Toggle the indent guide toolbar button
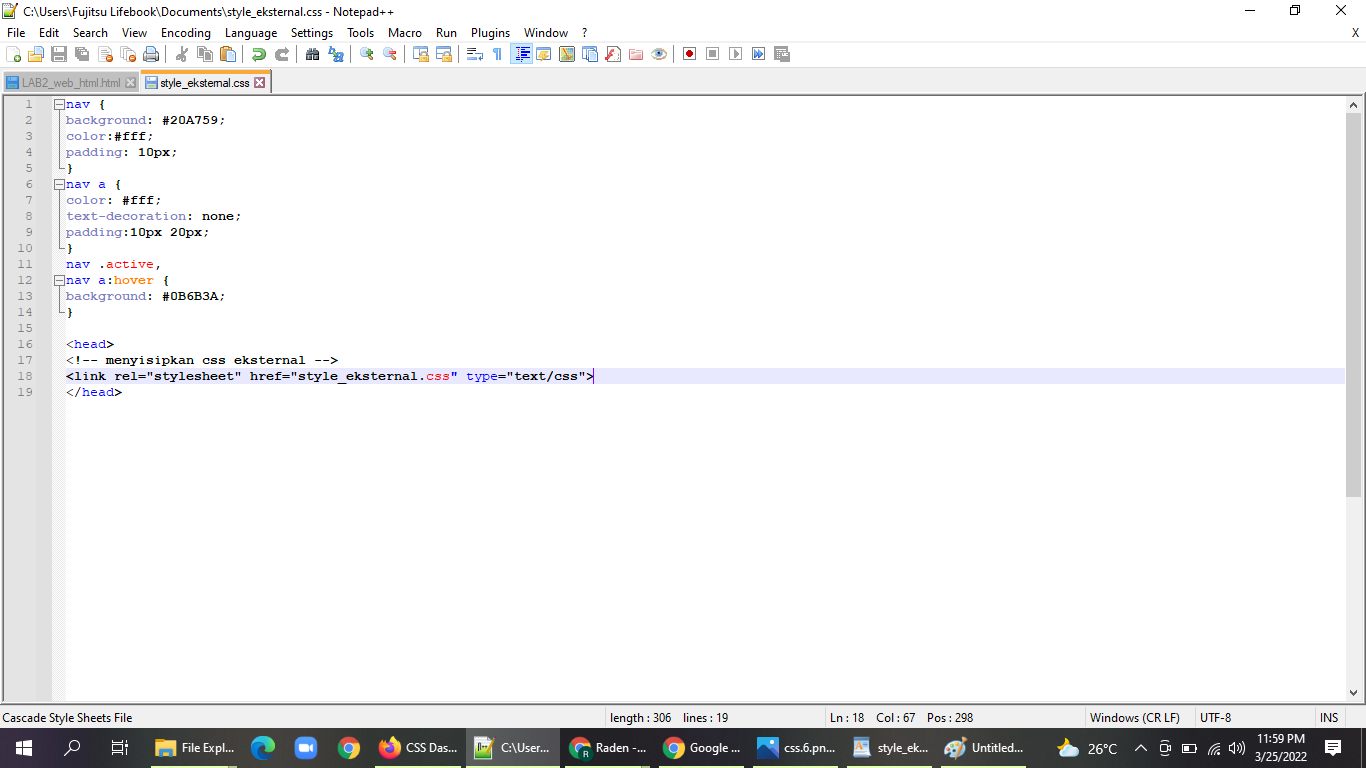 (521, 54)
